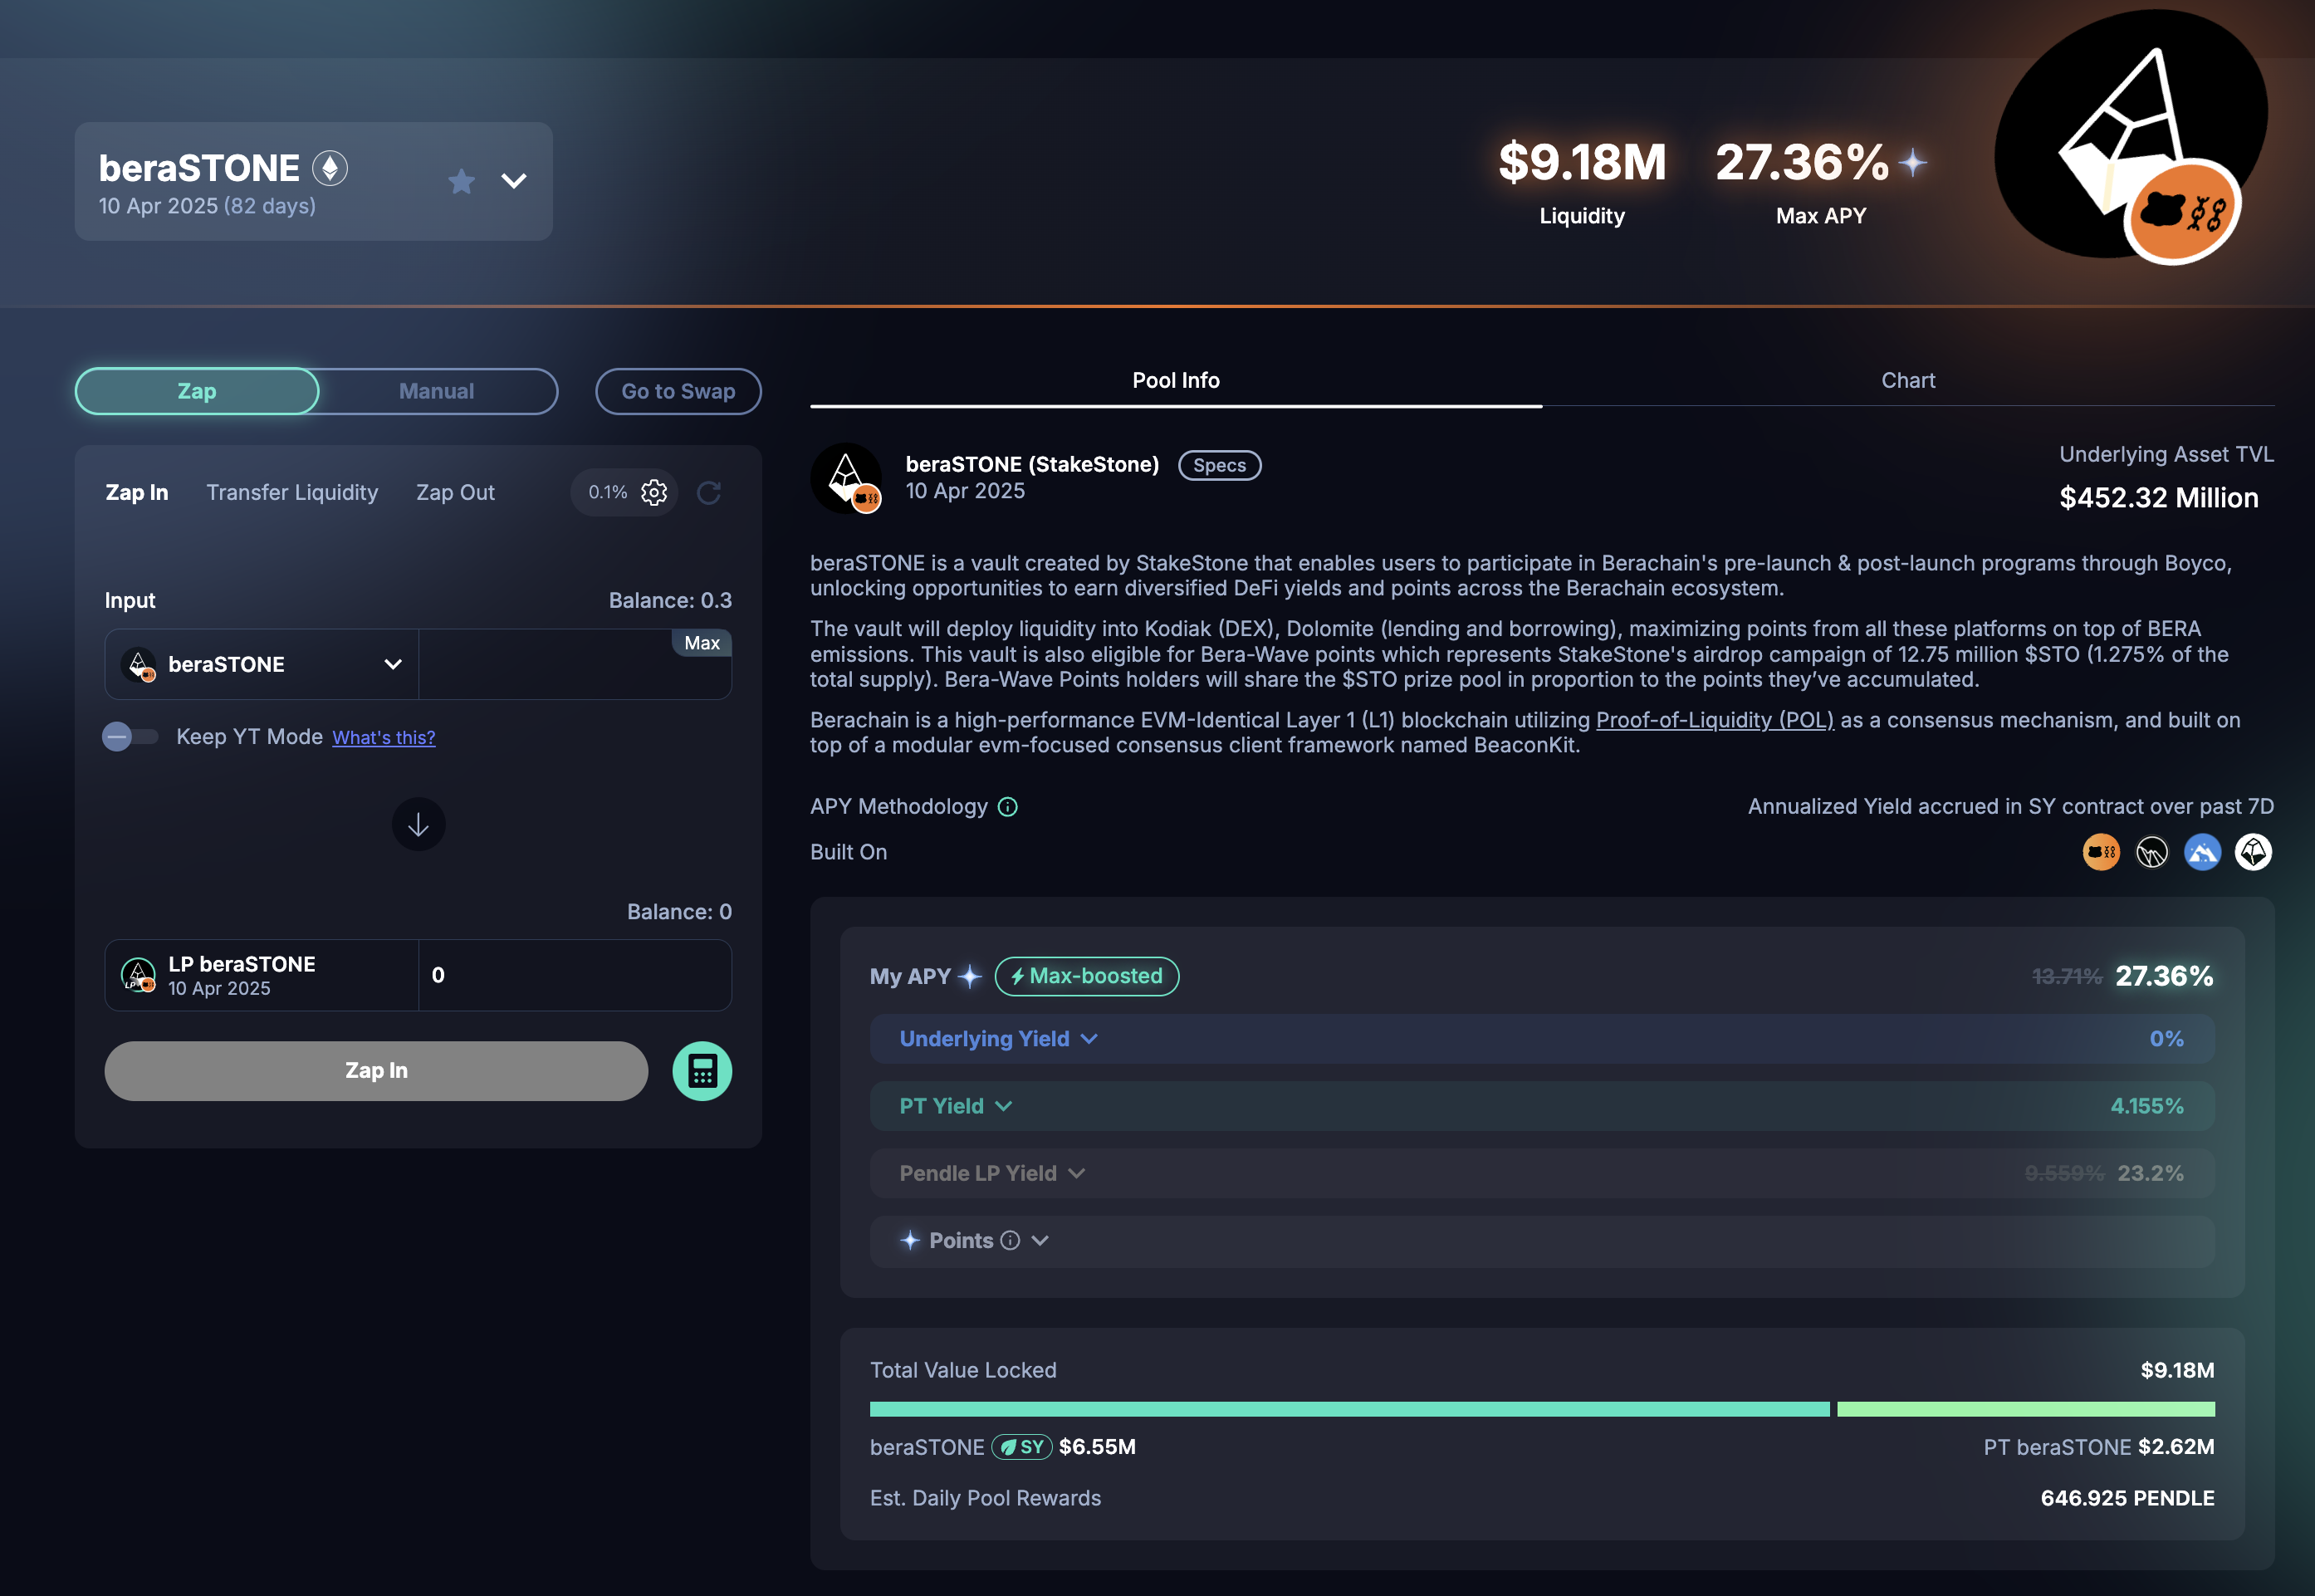Switch to Manual mode

437,391
